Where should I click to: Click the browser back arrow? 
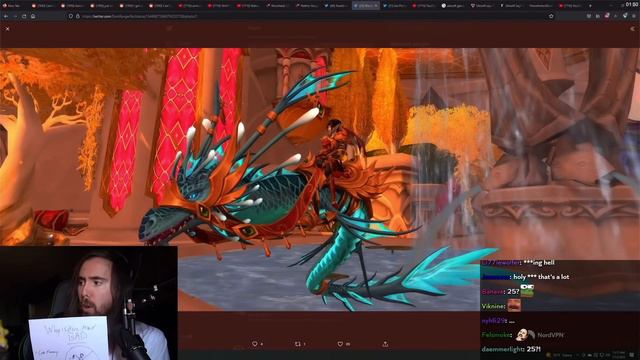(x=6, y=16)
